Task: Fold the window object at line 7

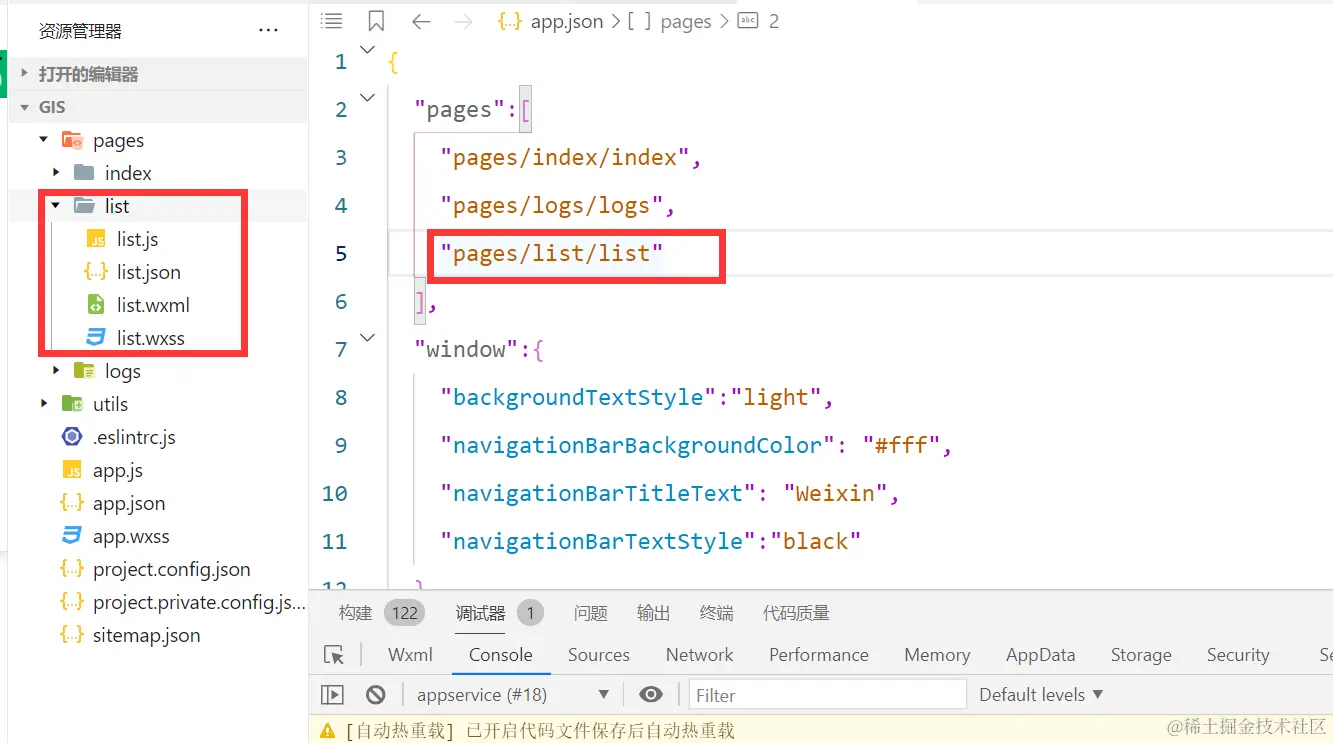Action: coord(367,337)
